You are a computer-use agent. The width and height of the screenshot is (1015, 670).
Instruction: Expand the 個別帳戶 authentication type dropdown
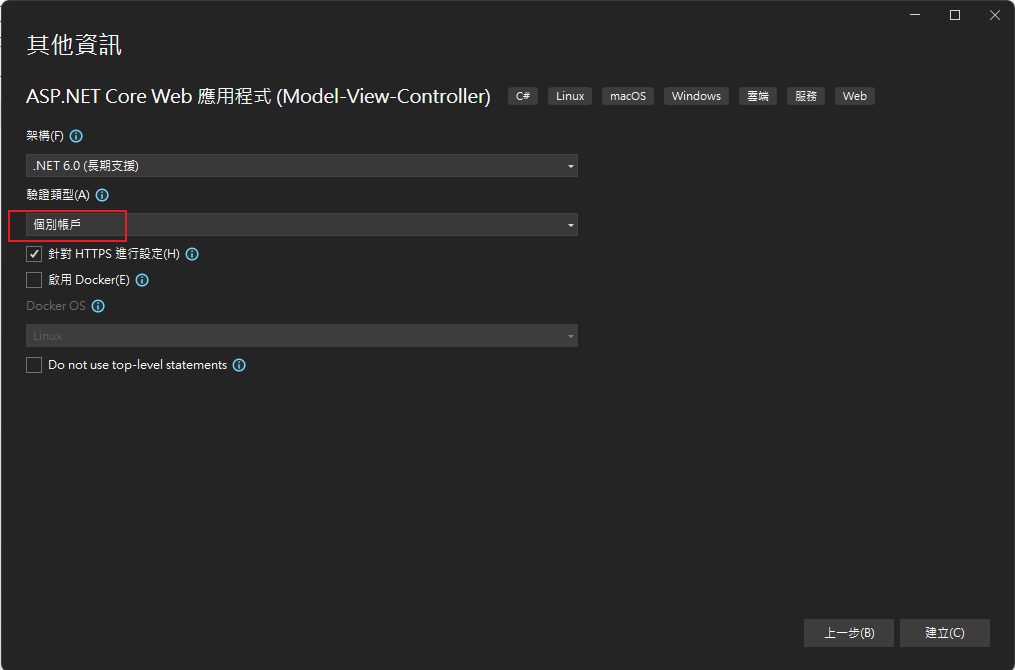(x=301, y=225)
